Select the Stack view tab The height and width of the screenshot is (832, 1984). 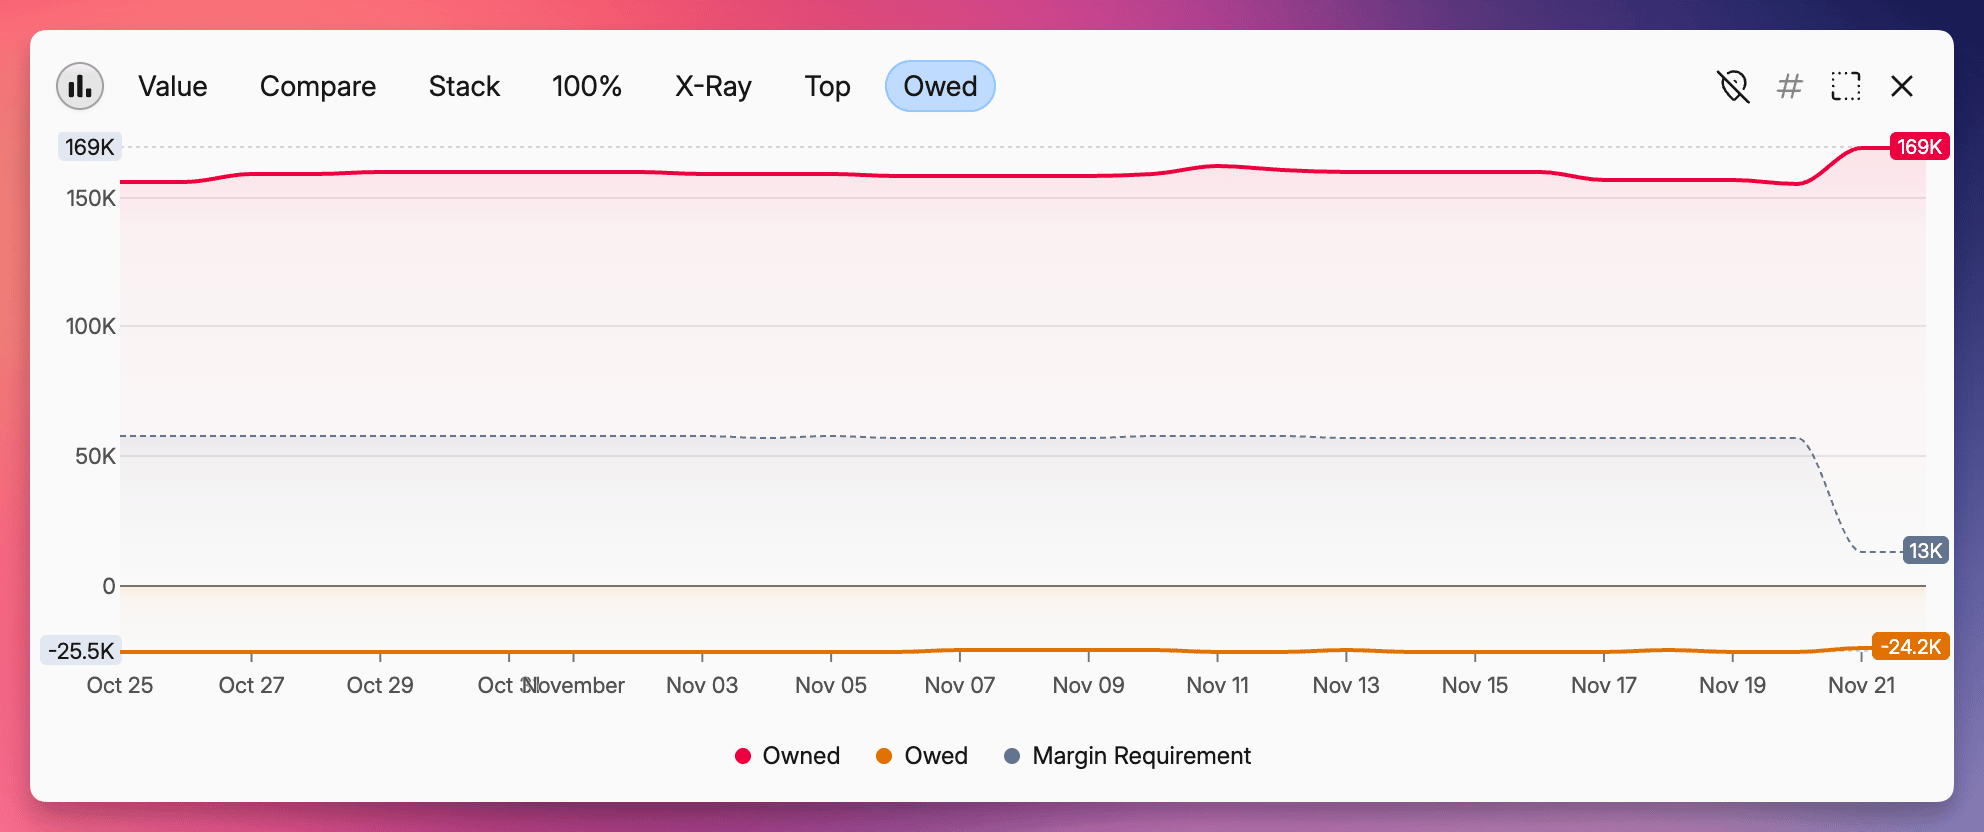[x=464, y=86]
